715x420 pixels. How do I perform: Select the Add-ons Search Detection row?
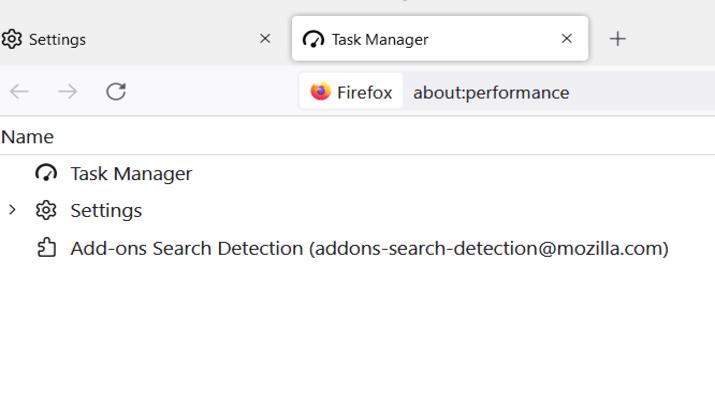358,248
